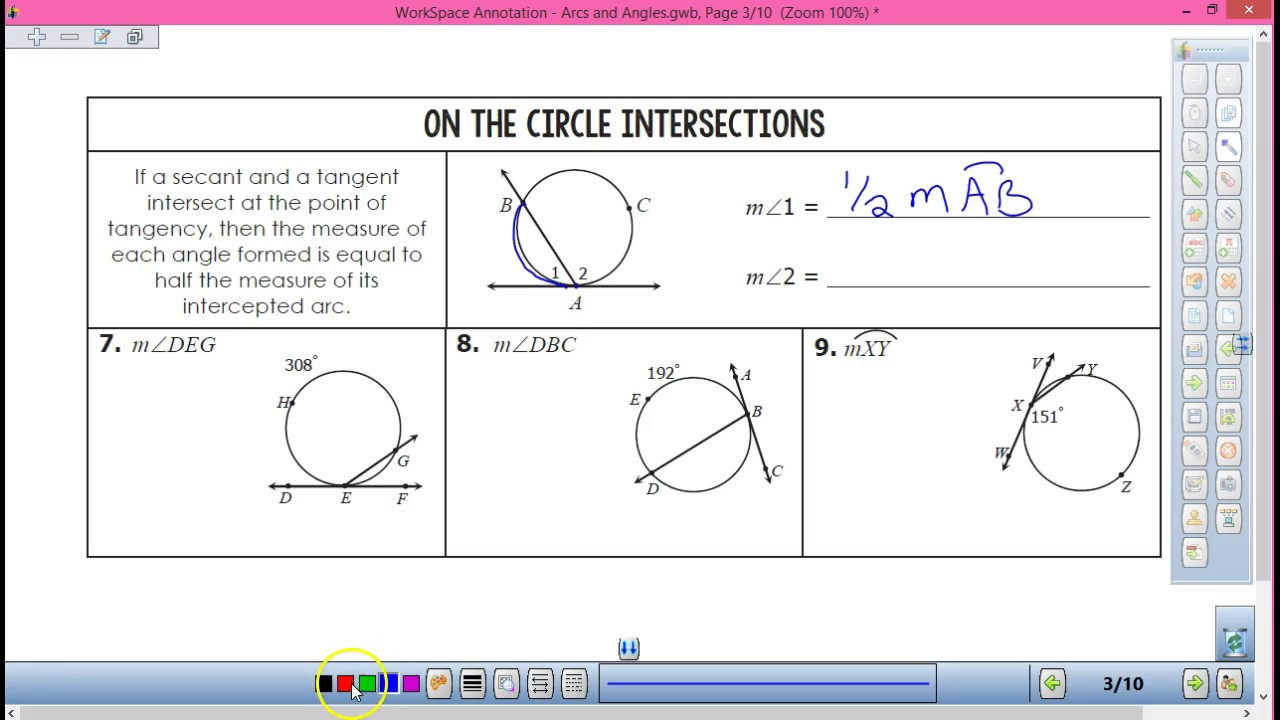The width and height of the screenshot is (1280, 720).
Task: Click the 'ON THE CIRCLE INTERSECTIONS' heading
Action: (624, 125)
